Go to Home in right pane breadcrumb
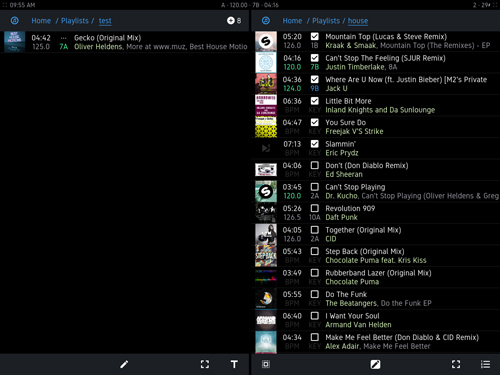The height and width of the screenshot is (375, 500). (292, 21)
